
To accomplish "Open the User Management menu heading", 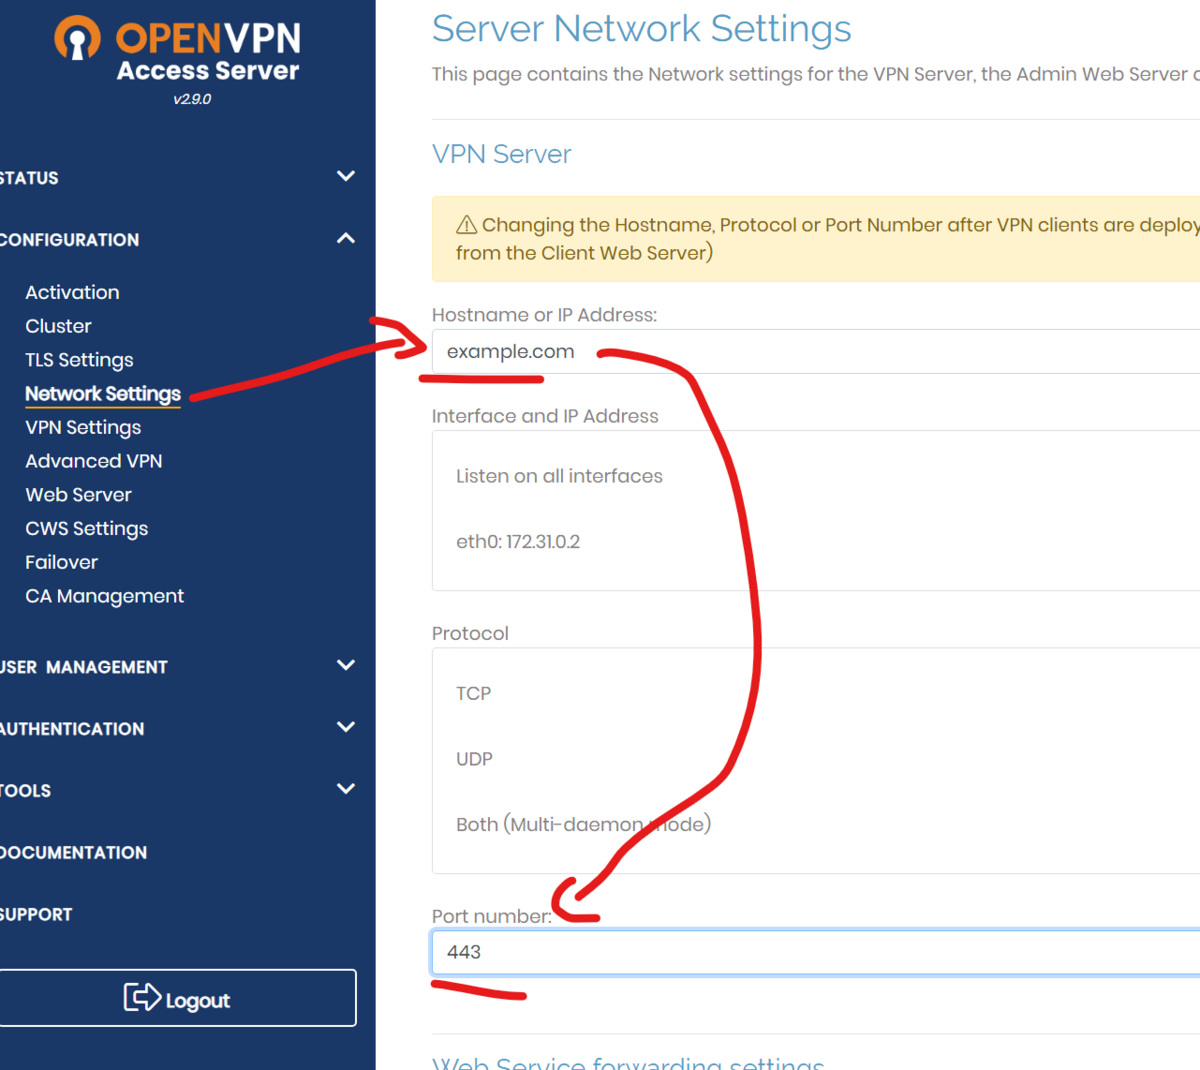I will (84, 667).
